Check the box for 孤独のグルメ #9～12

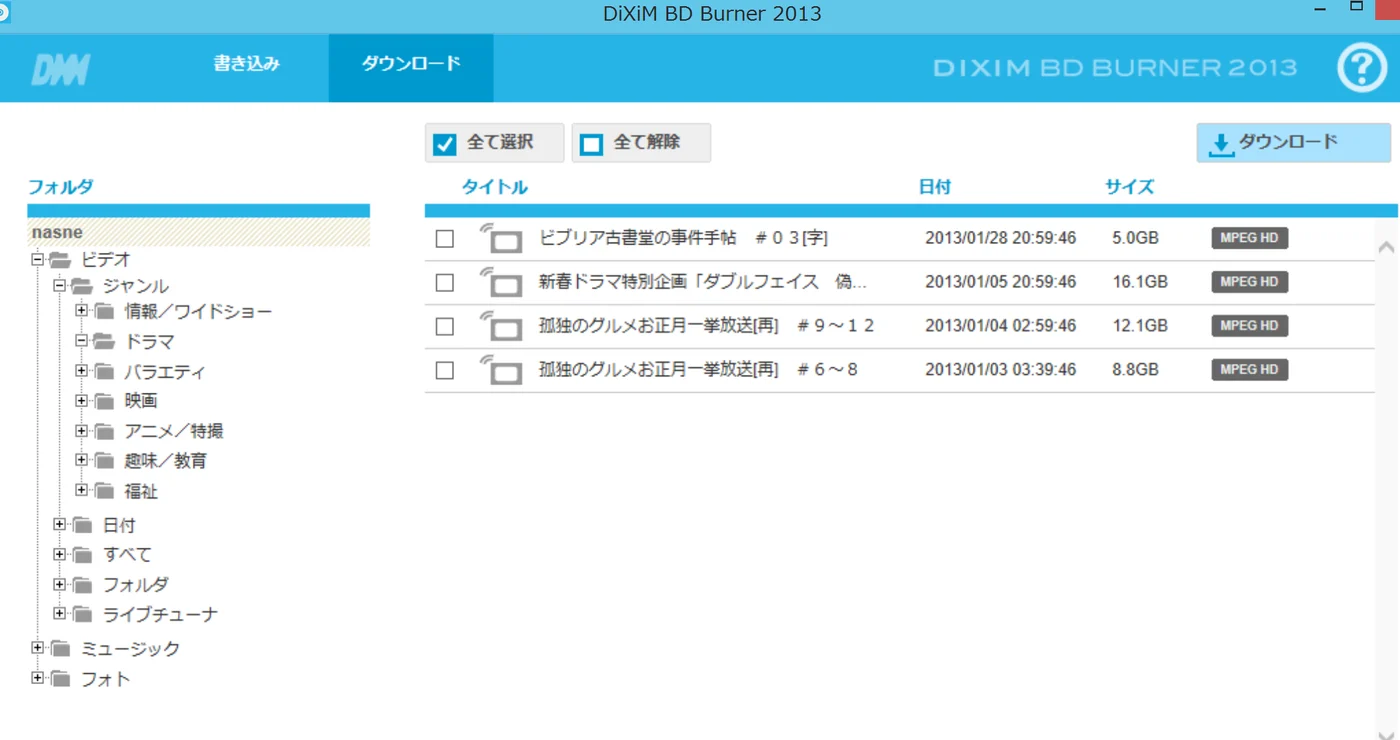point(445,327)
